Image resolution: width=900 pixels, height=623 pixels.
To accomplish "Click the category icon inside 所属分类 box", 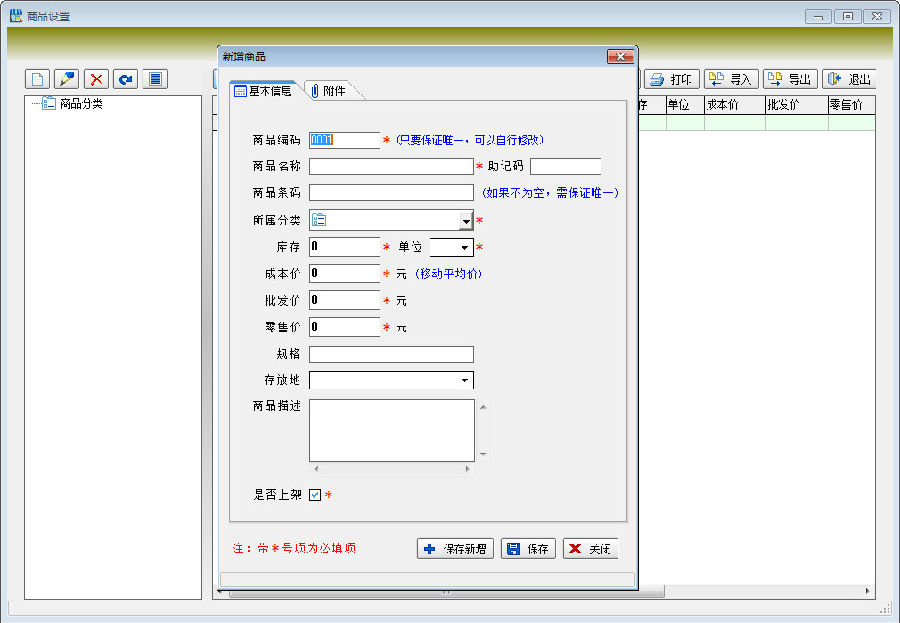I will coord(319,220).
